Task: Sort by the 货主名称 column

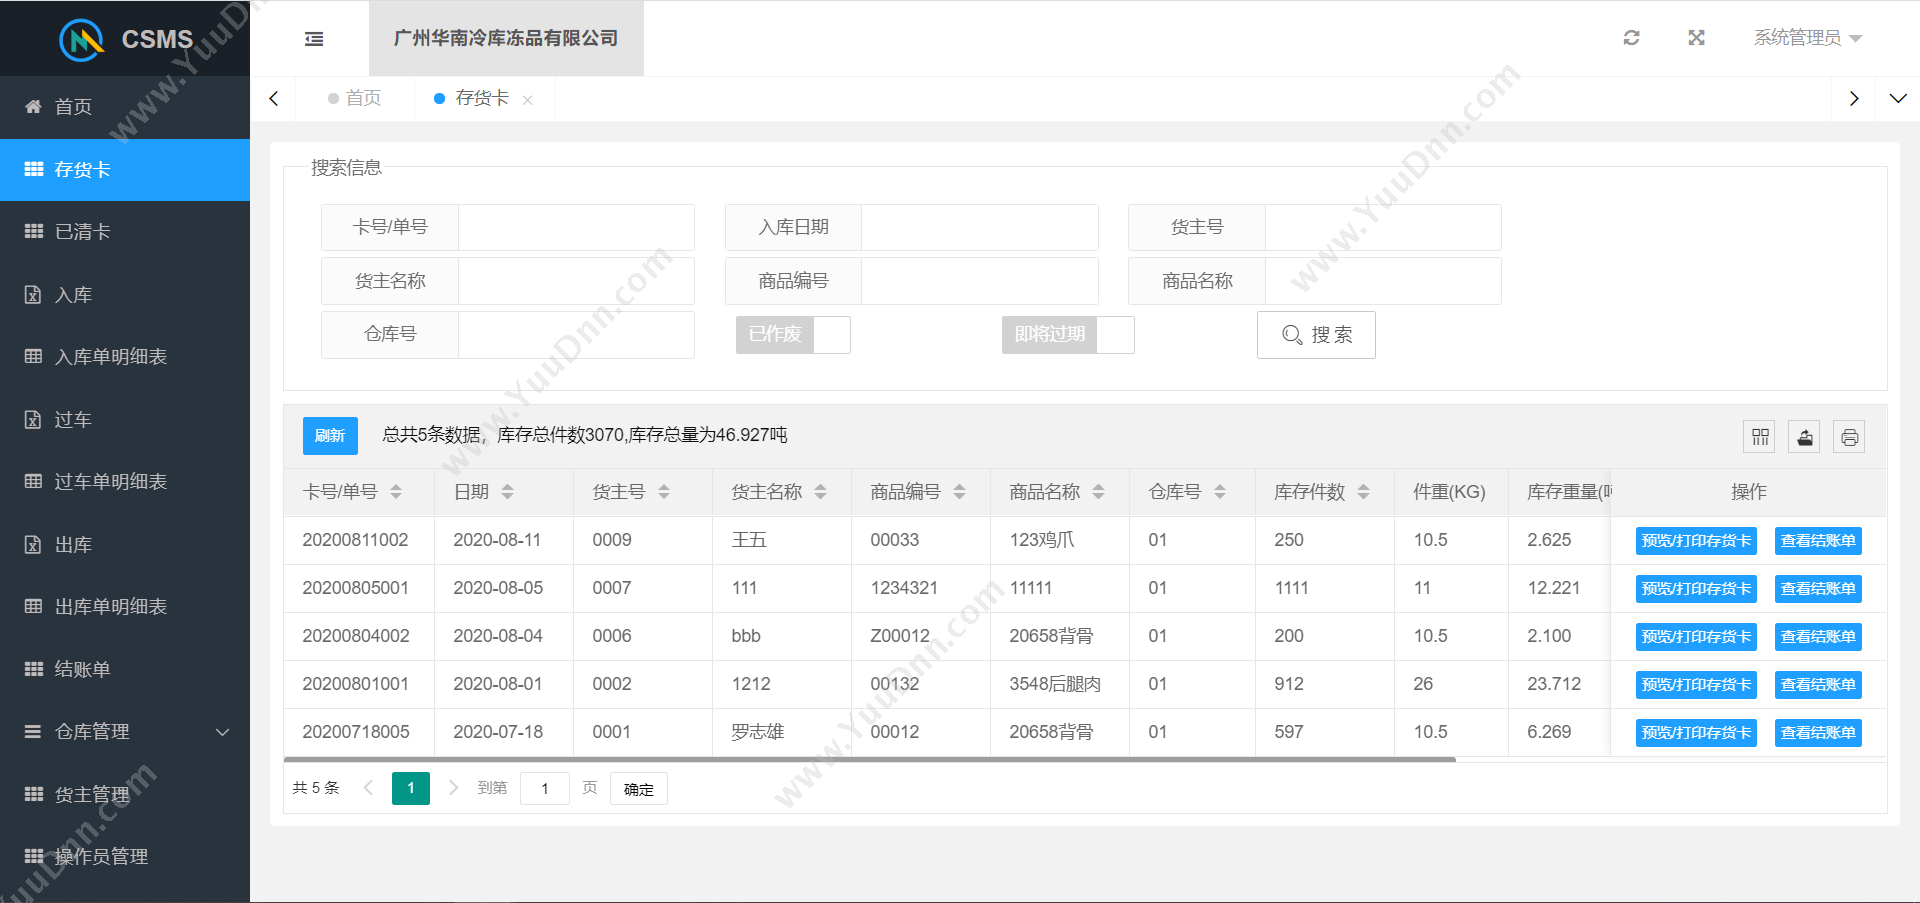Action: [x=821, y=492]
